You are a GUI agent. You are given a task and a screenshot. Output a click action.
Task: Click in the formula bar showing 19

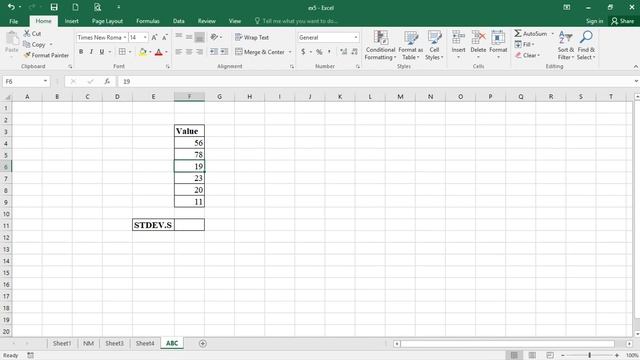(376, 81)
